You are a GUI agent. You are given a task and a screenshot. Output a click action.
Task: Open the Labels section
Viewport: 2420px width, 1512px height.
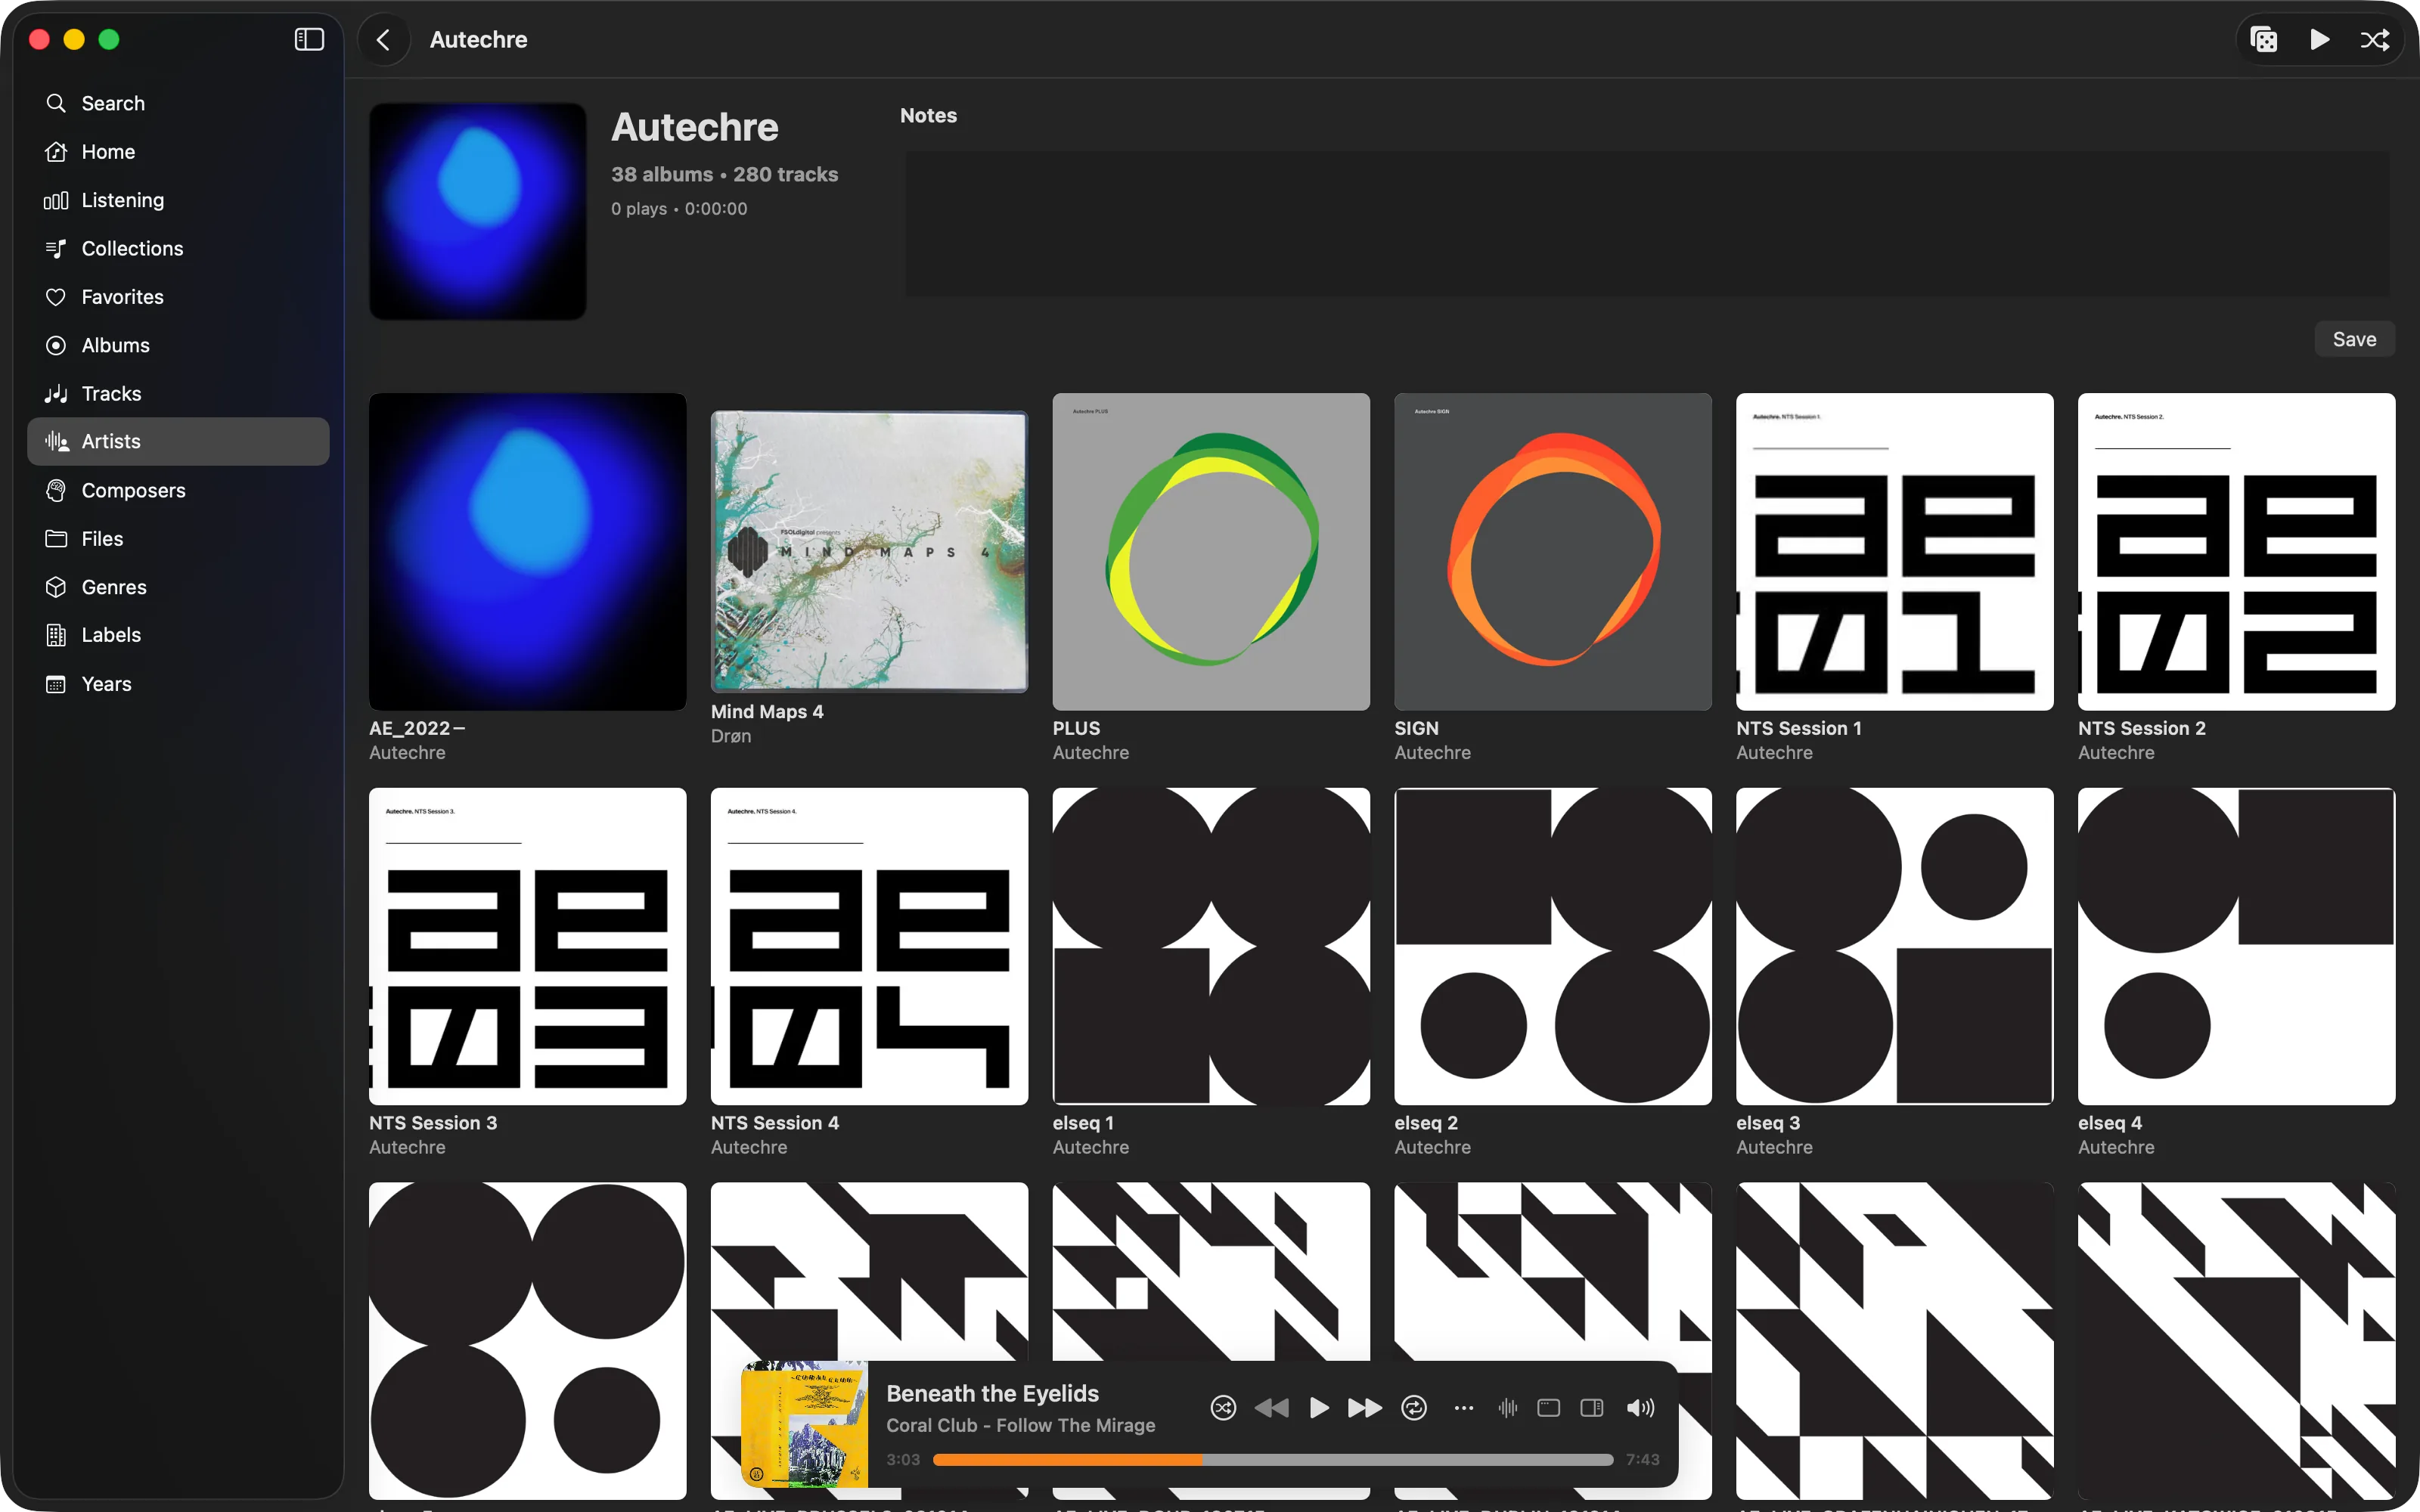pos(178,635)
